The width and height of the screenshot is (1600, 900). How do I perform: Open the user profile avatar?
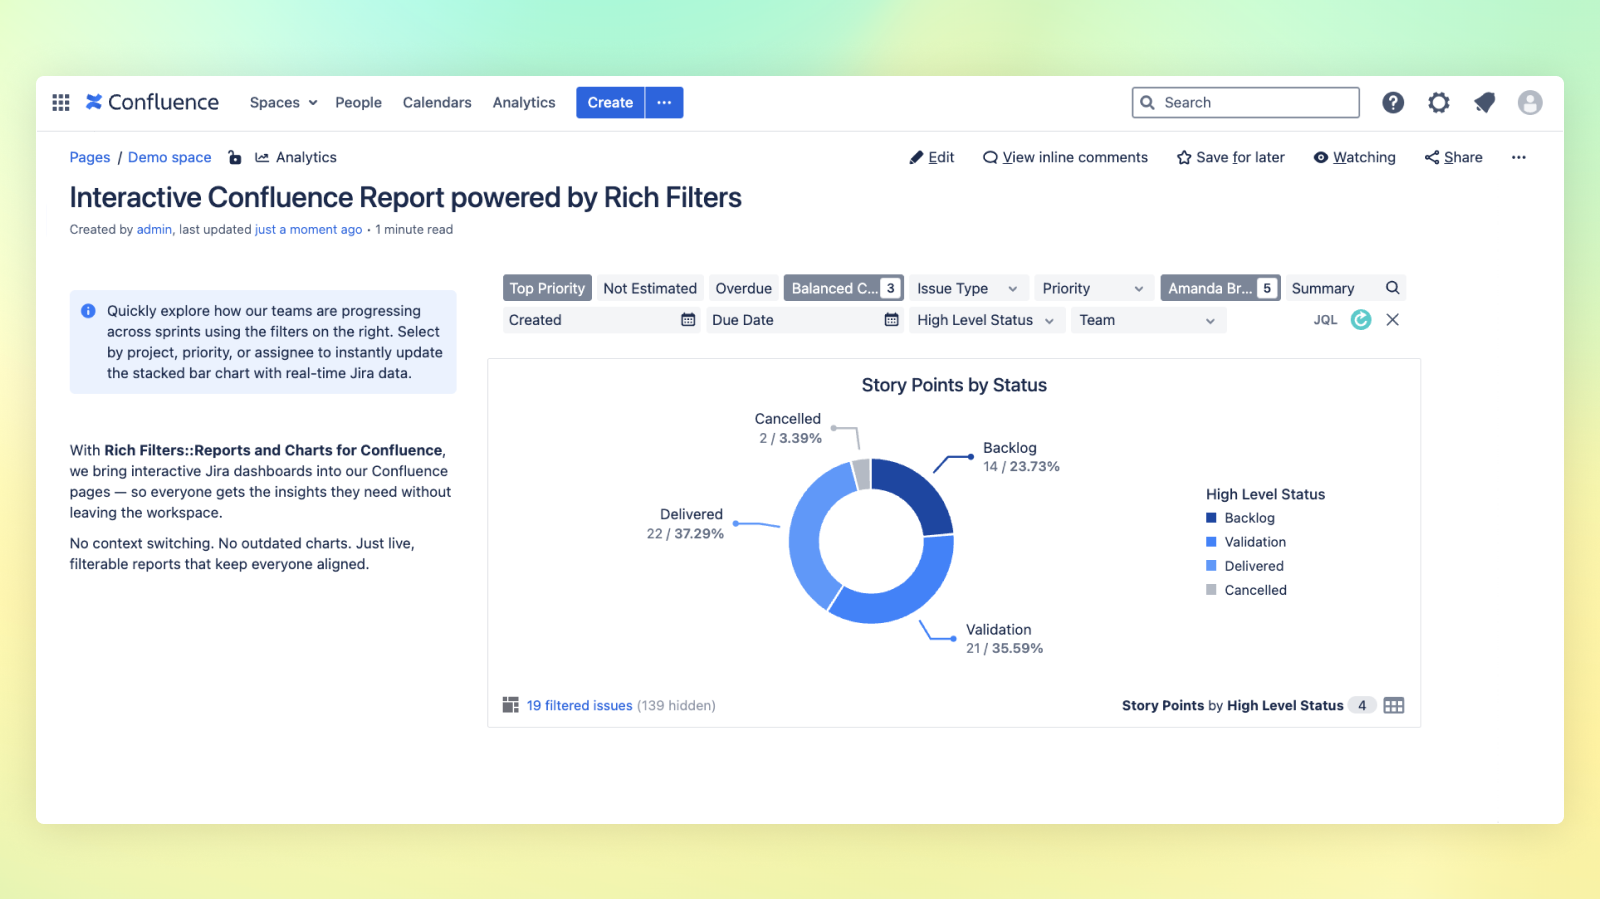(x=1530, y=102)
